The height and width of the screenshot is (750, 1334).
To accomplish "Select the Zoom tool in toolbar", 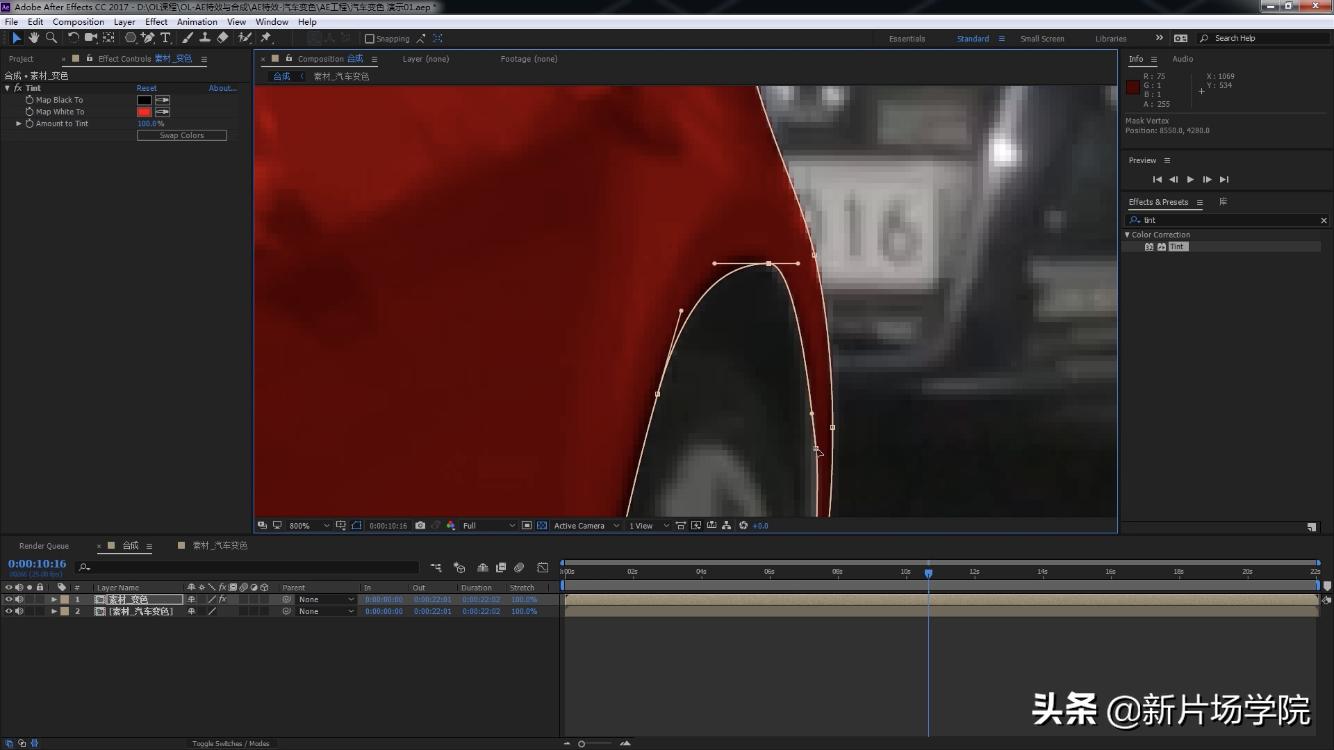I will click(x=51, y=38).
